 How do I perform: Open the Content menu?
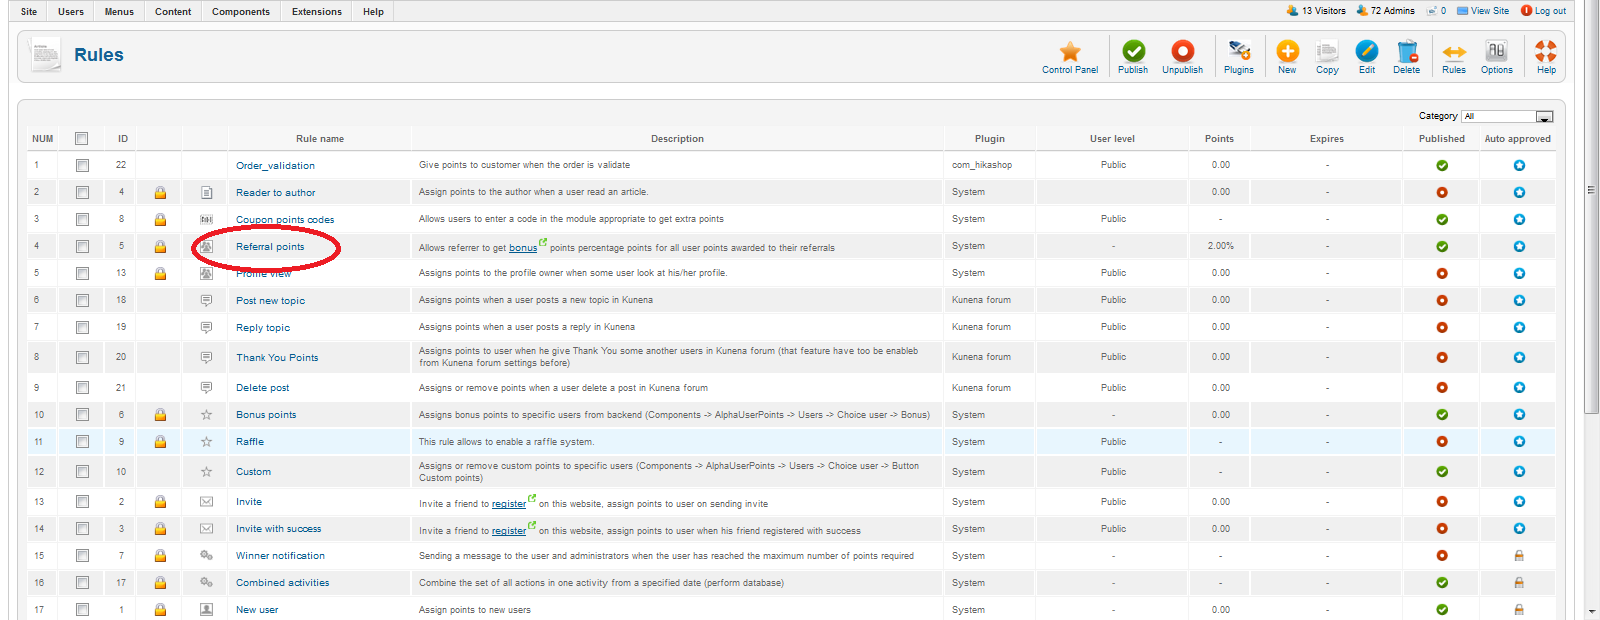tap(173, 12)
